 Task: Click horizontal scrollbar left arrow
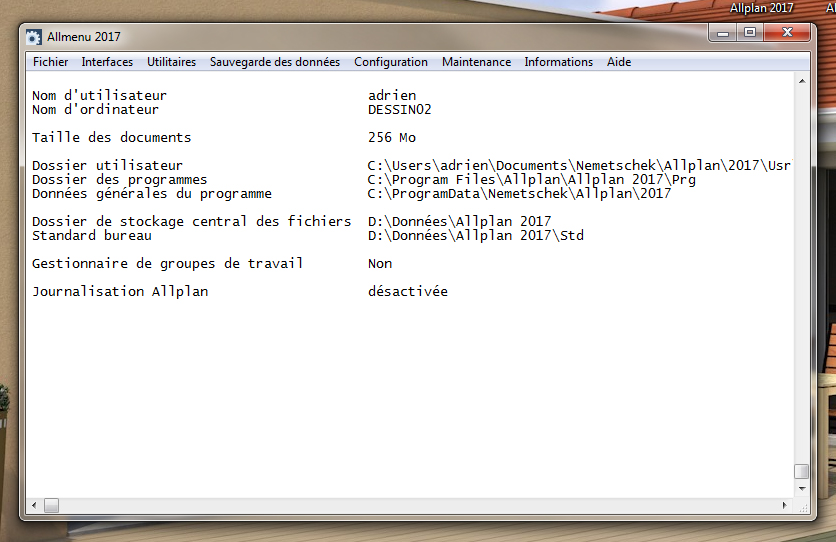click(34, 505)
